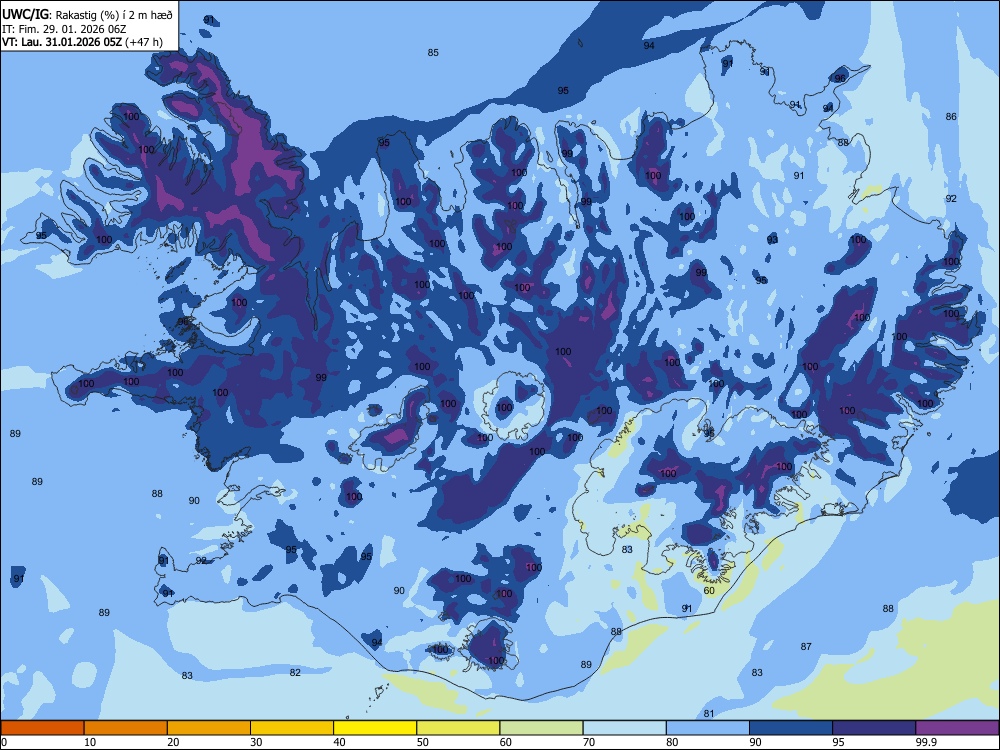
Task: Click the '70' legend tick label
Action: click(x=589, y=742)
